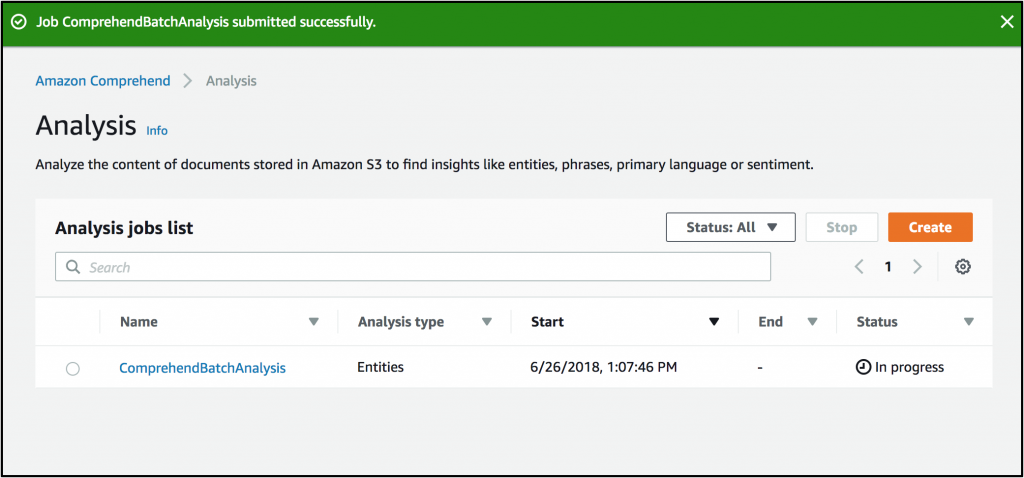1024x478 pixels.
Task: Dismiss the green success notification banner
Action: point(1006,22)
